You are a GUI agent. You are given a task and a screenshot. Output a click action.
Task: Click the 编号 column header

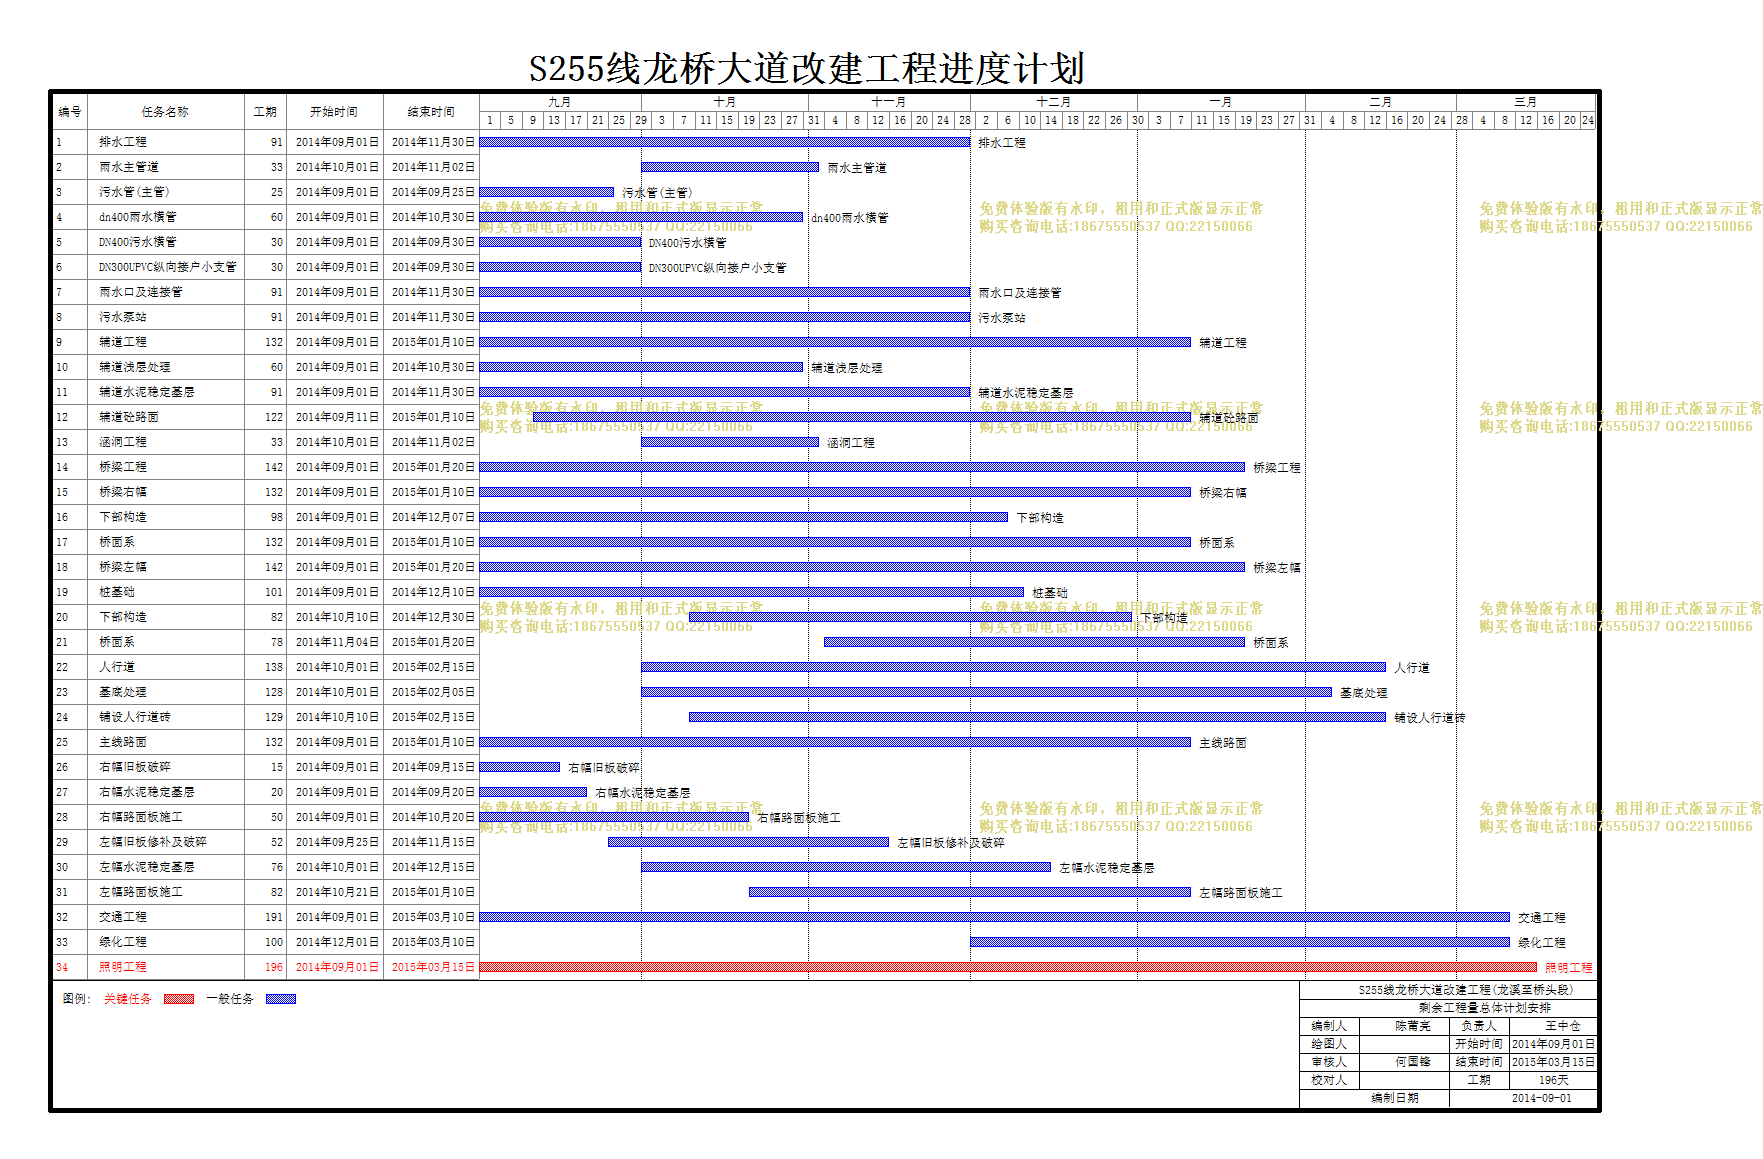pyautogui.click(x=70, y=112)
